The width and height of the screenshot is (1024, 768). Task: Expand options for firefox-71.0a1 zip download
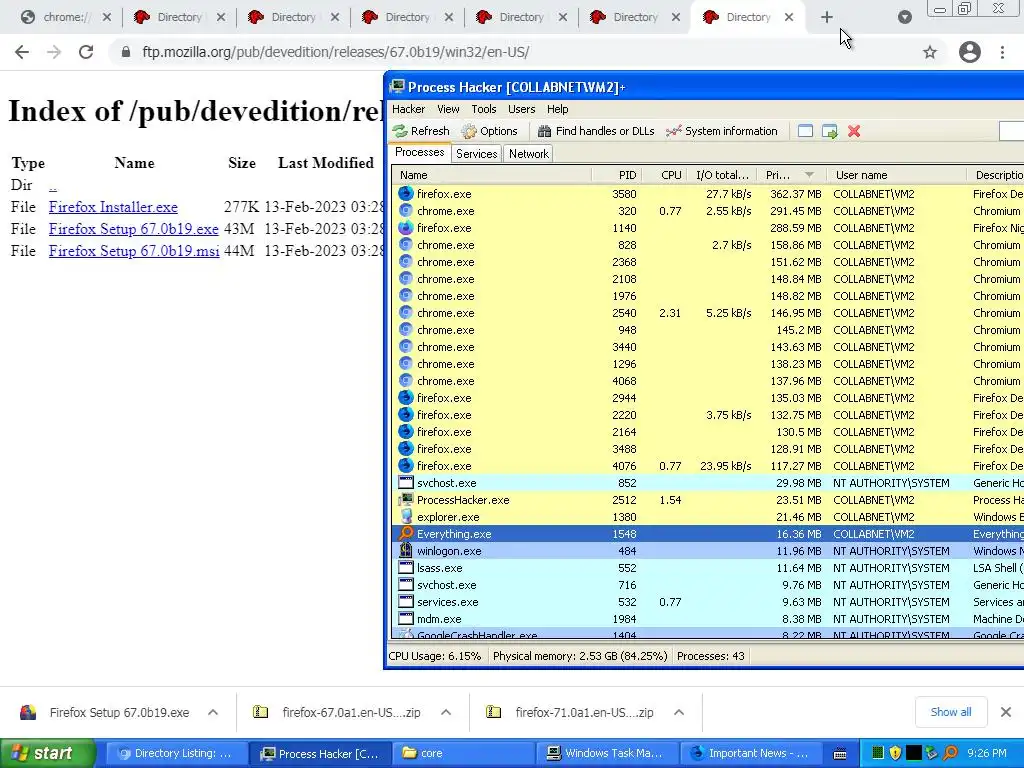coord(679,712)
